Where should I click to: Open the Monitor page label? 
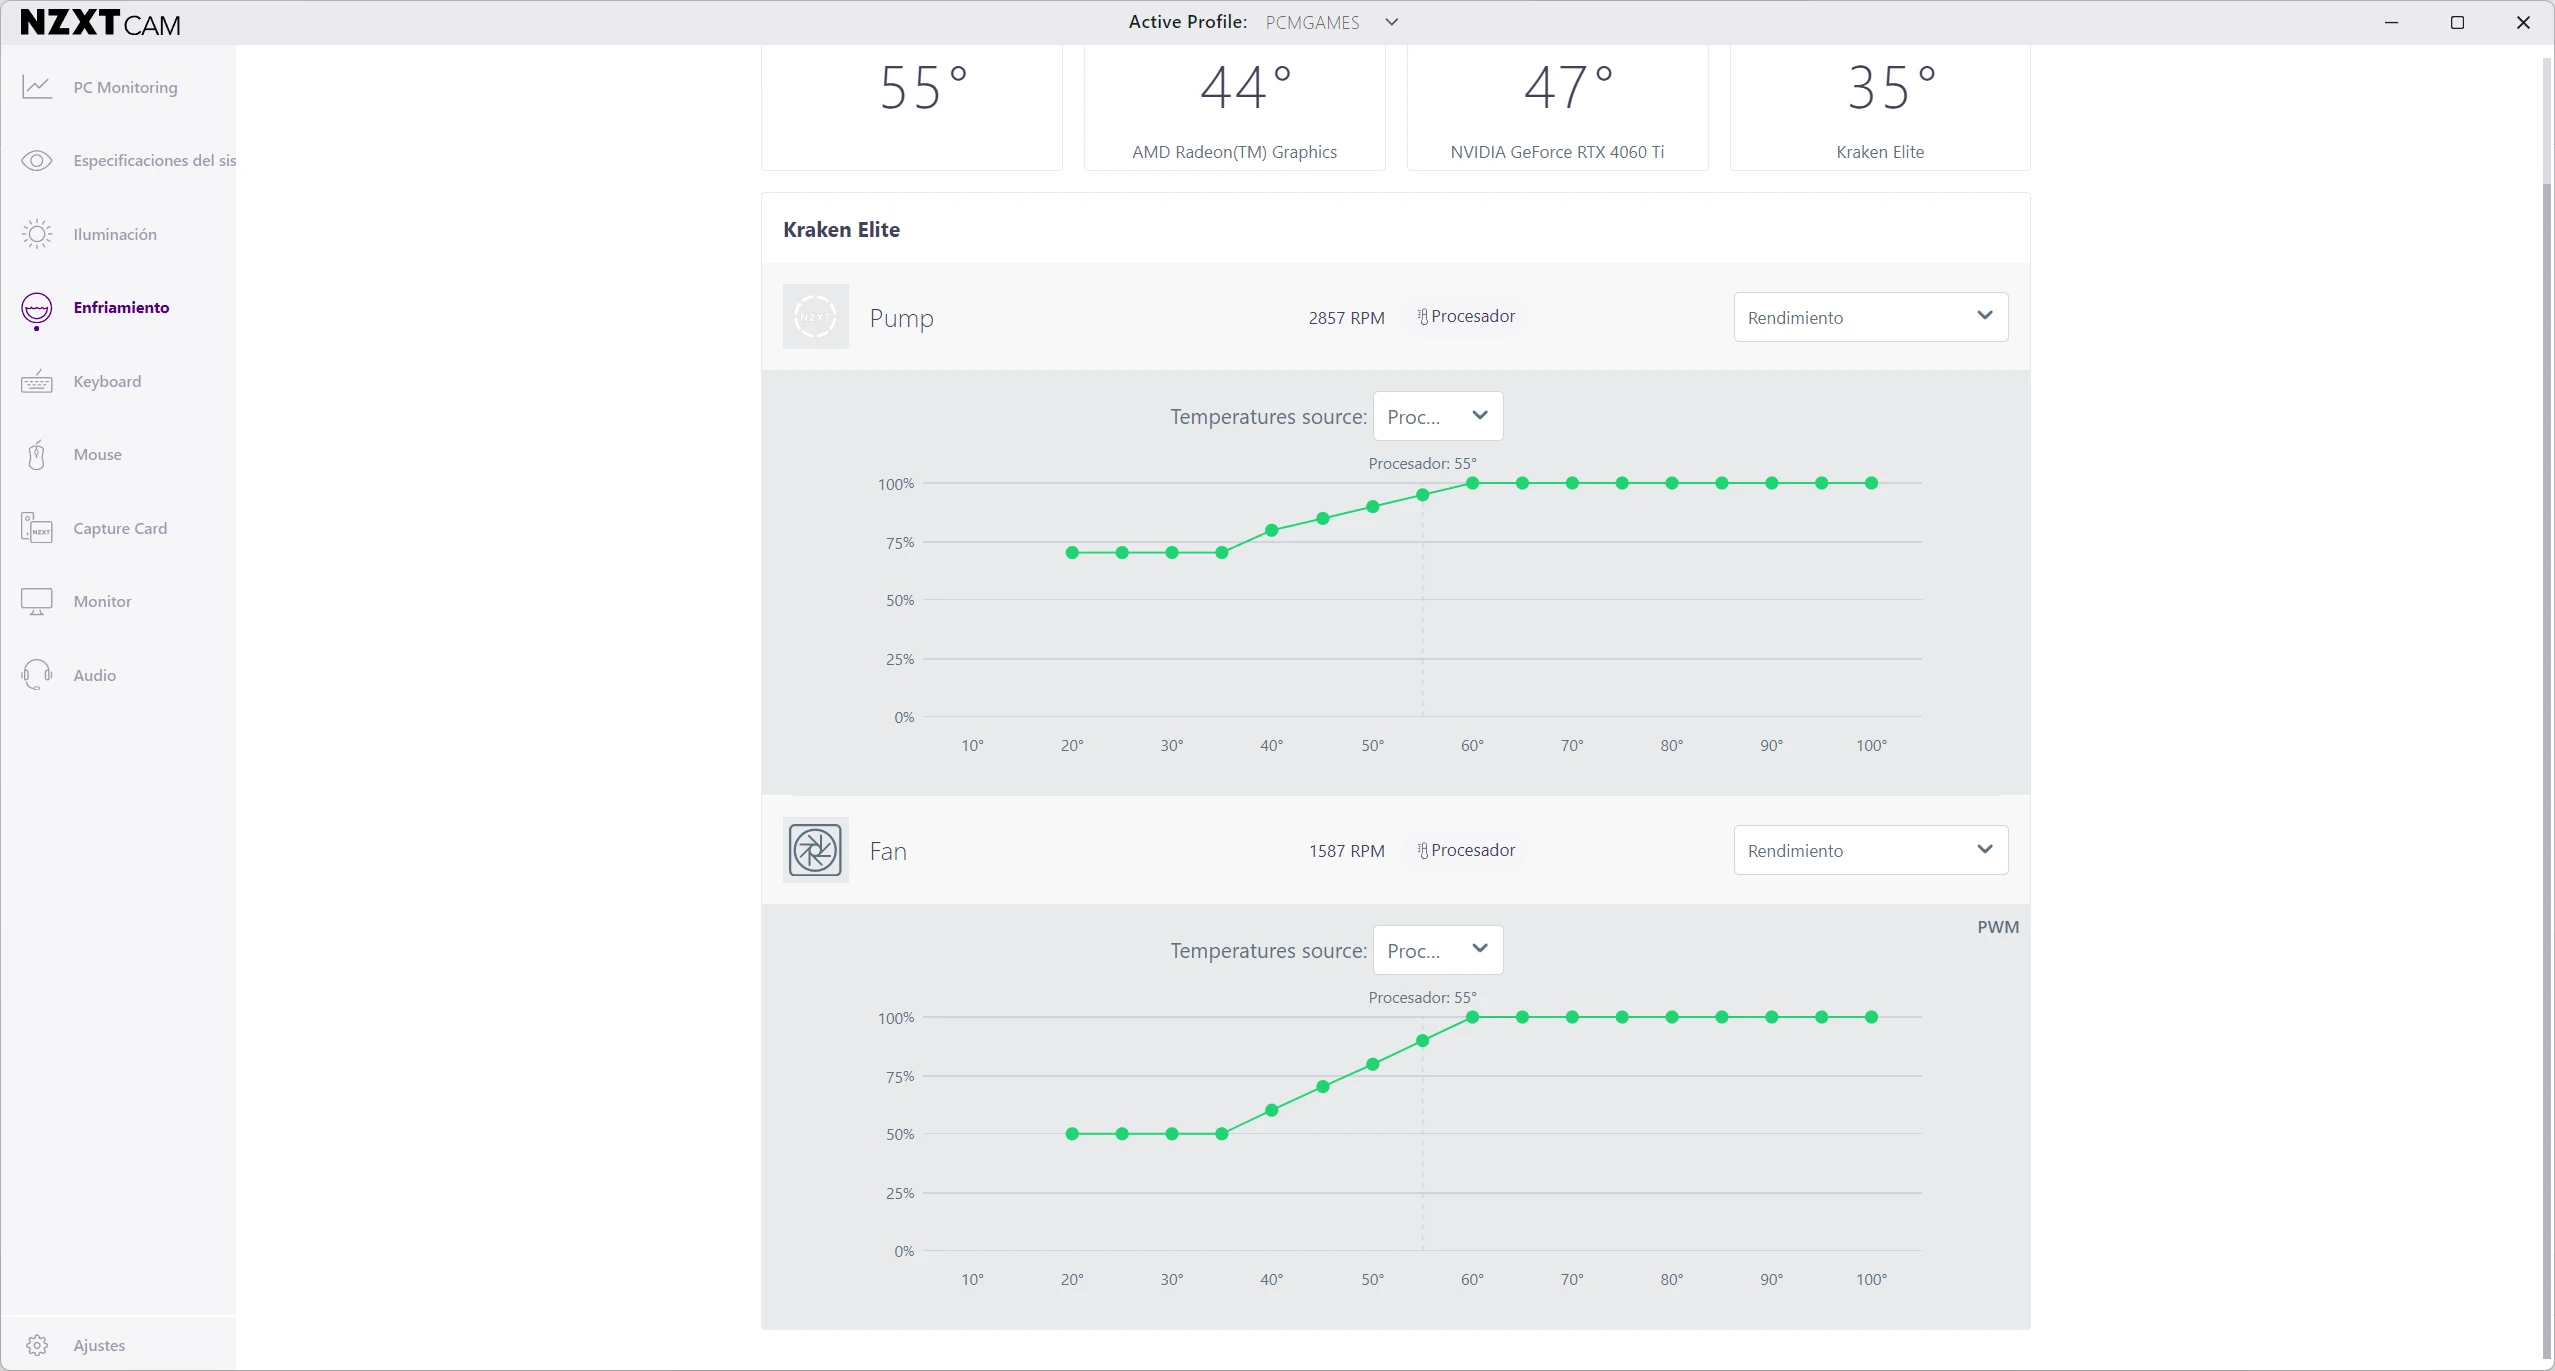point(102,601)
